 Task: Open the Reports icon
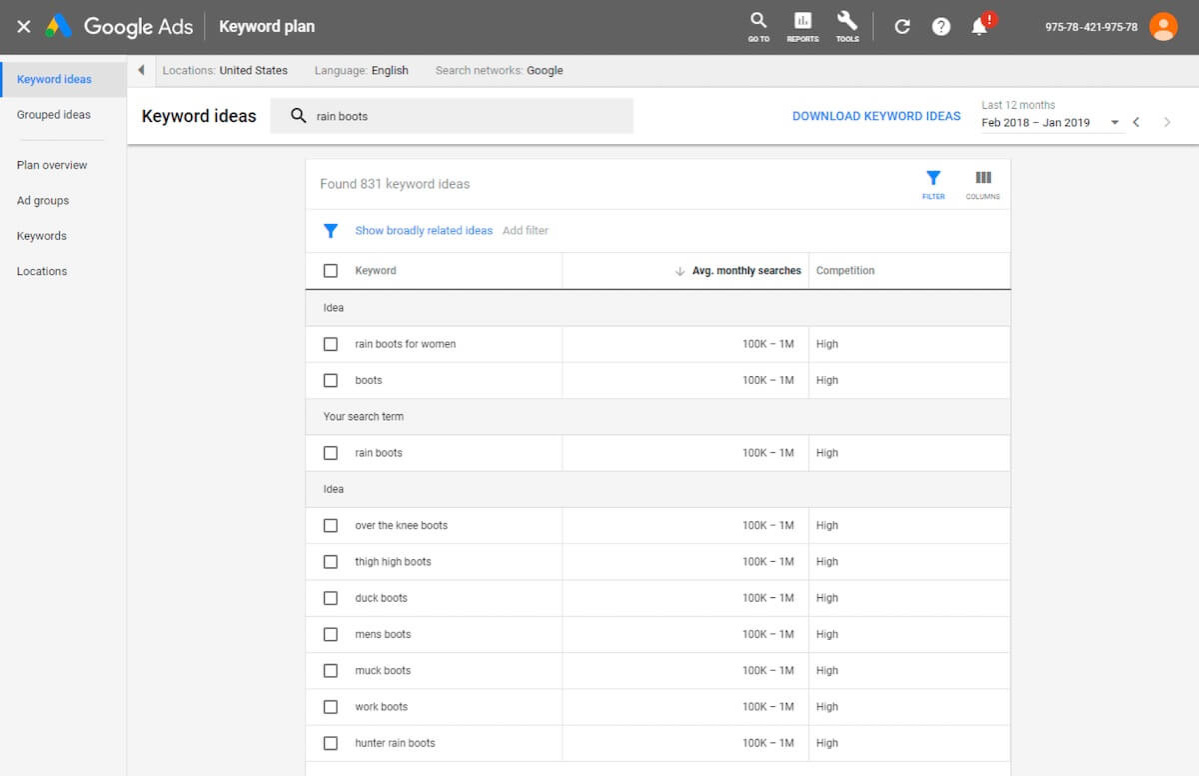tap(802, 27)
